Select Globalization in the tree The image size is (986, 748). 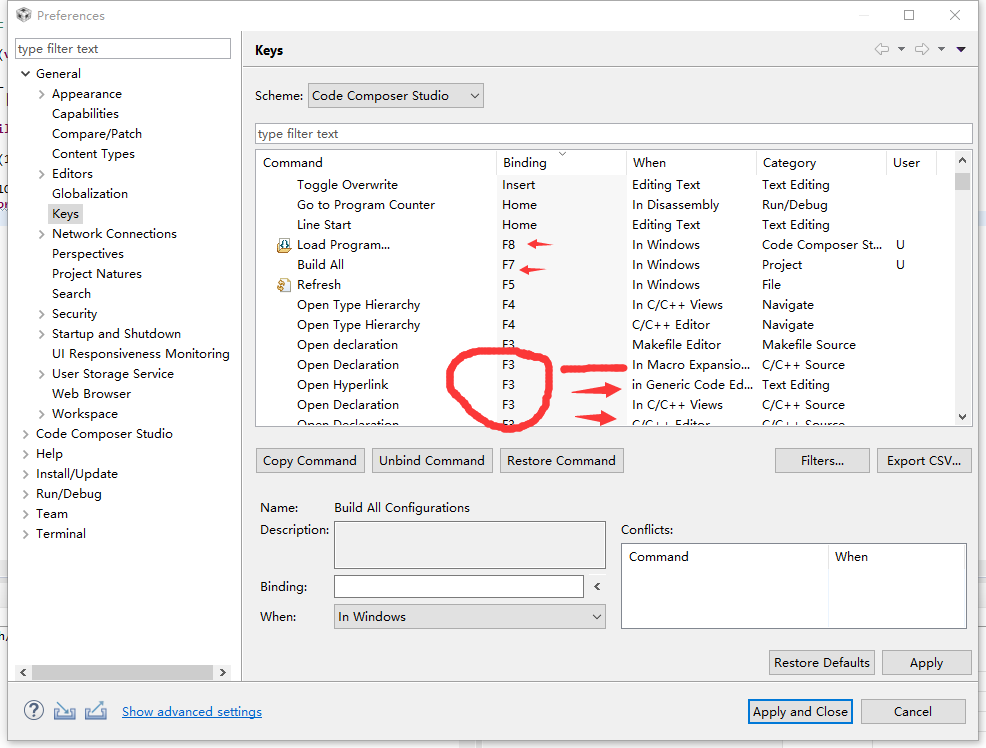click(90, 194)
